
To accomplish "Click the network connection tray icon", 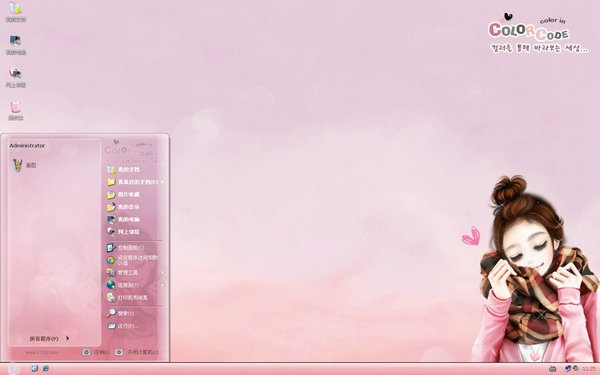I will click(x=568, y=368).
